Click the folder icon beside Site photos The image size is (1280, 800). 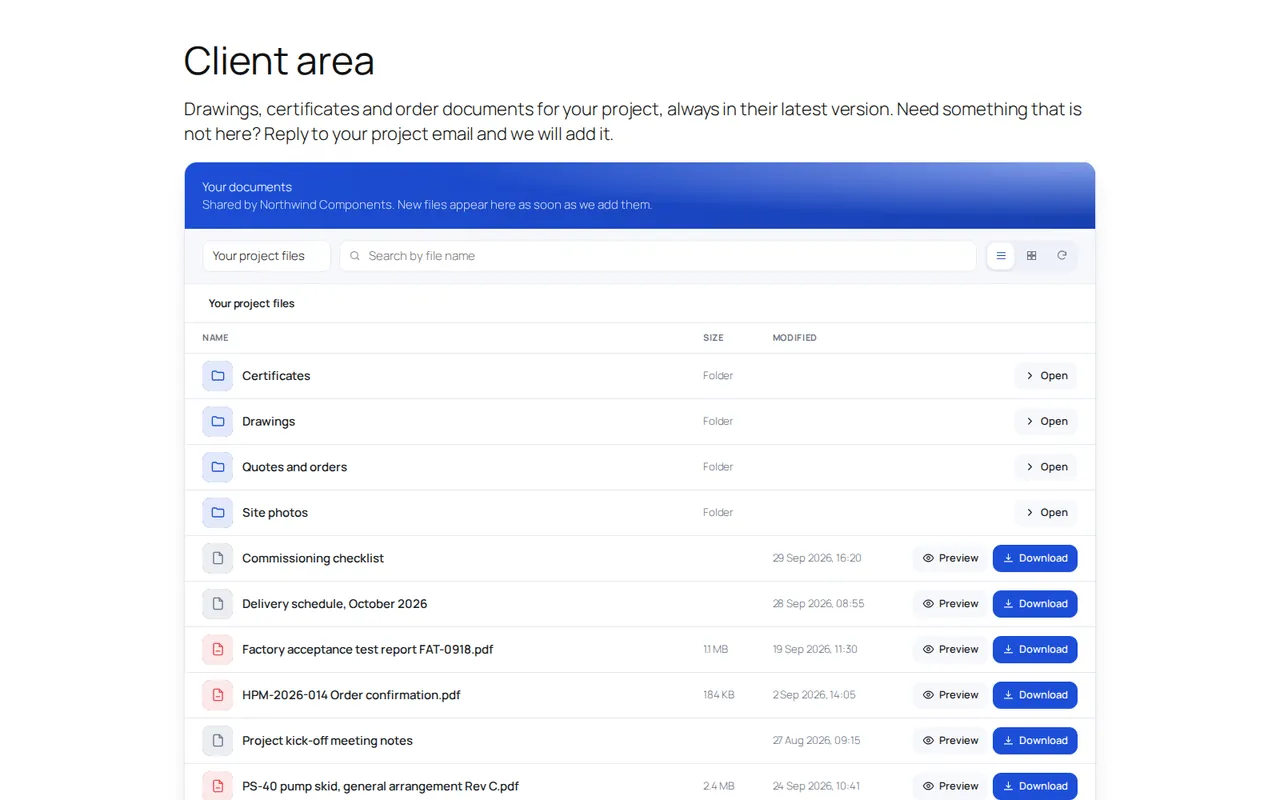point(218,513)
